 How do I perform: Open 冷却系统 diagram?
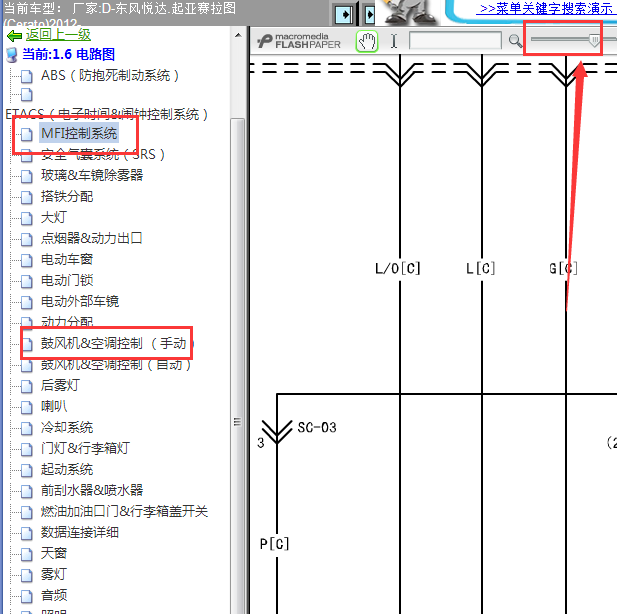[x=67, y=427]
